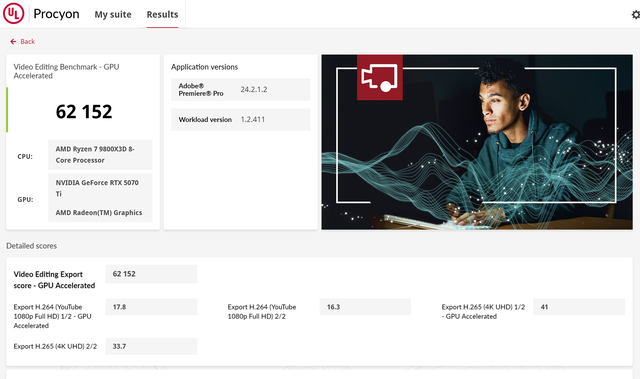
Task: Click the video editing camera icon
Action: (380, 77)
